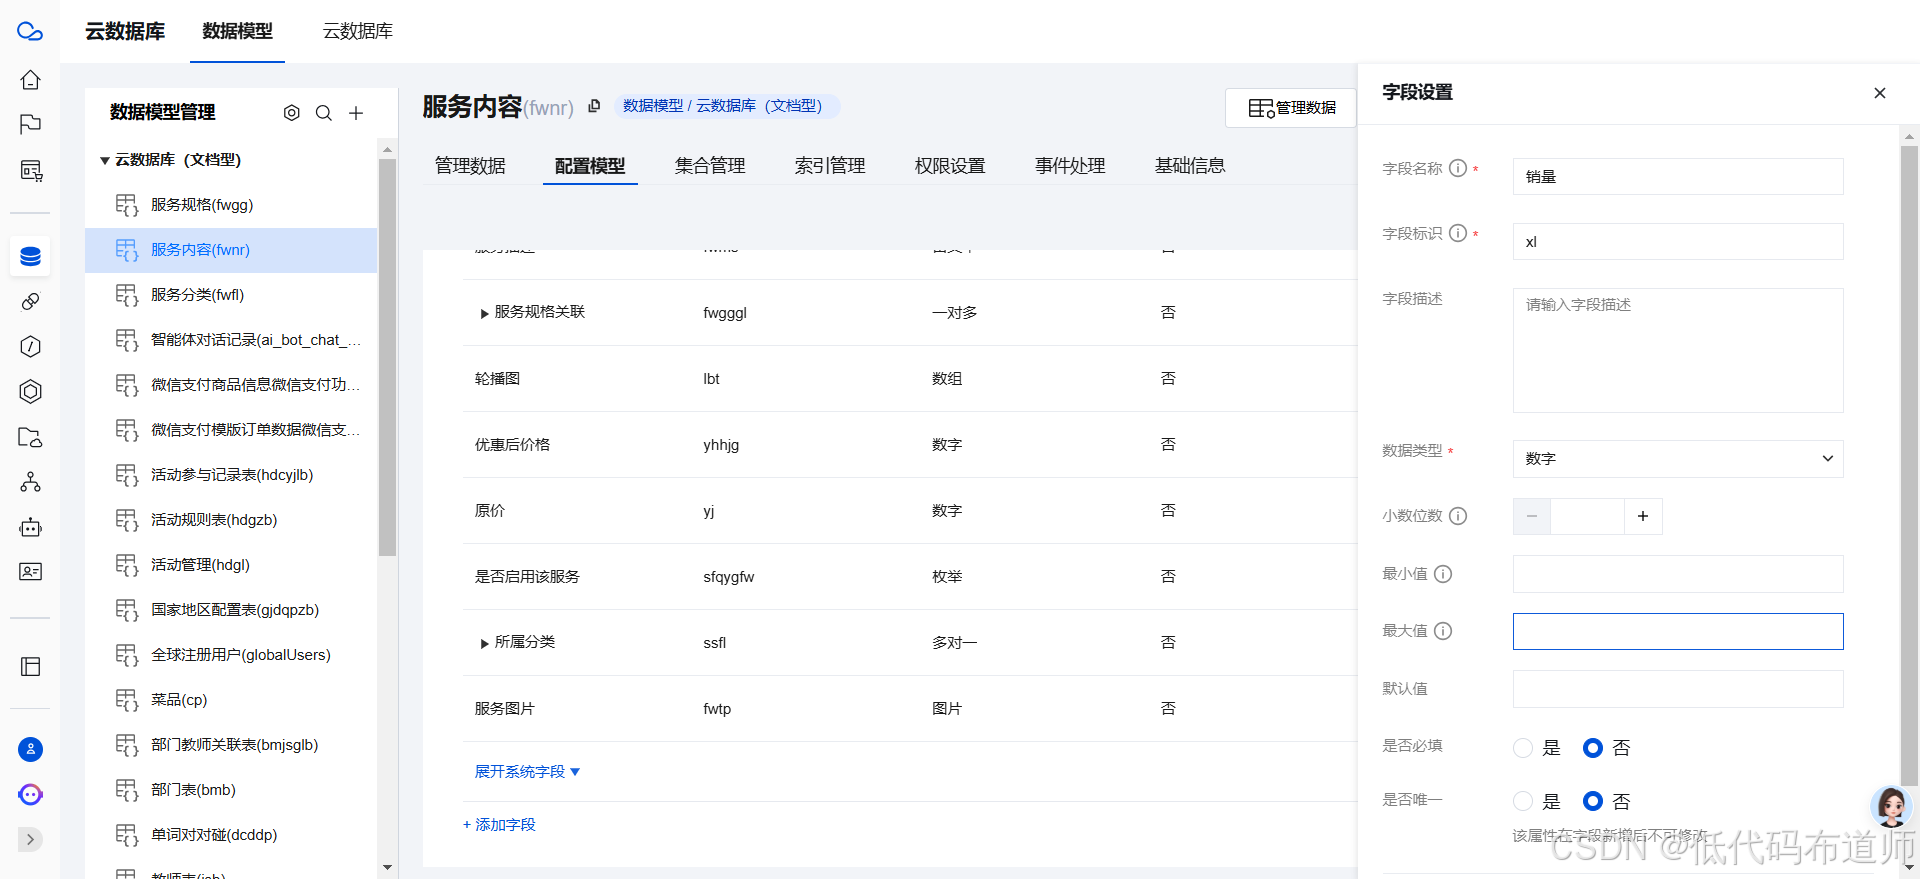Click info icon beside maximum value label
The height and width of the screenshot is (879, 1920).
point(1443,631)
